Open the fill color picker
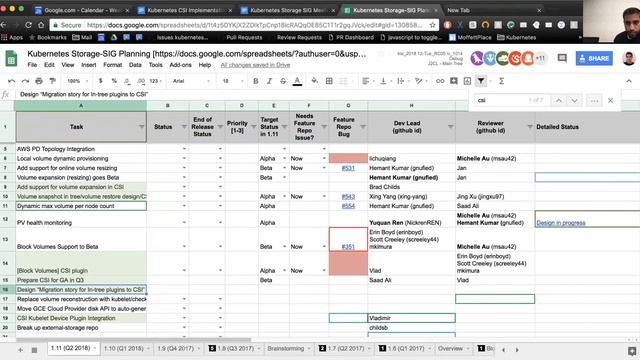The width and height of the screenshot is (640, 360). pyautogui.click(x=314, y=81)
